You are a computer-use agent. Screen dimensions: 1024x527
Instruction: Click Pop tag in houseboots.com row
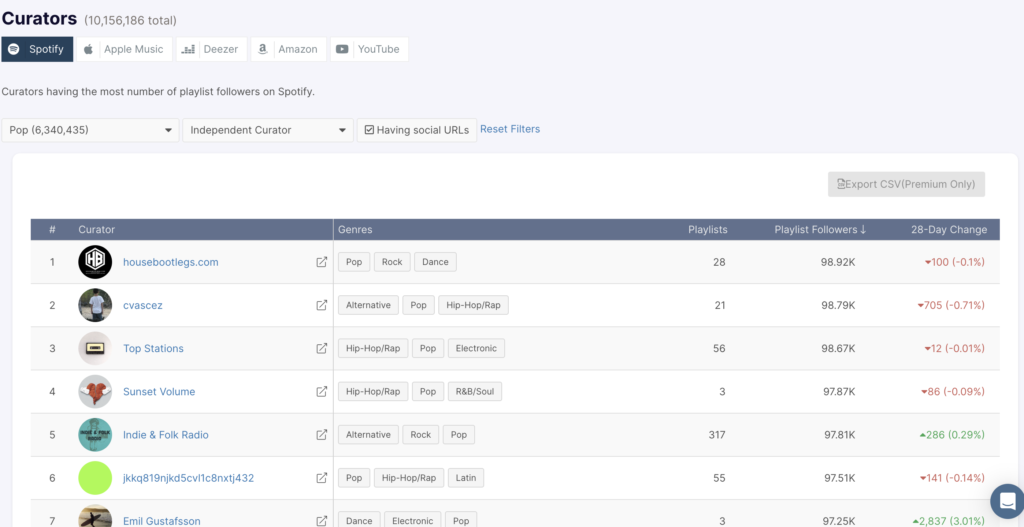[x=354, y=262]
